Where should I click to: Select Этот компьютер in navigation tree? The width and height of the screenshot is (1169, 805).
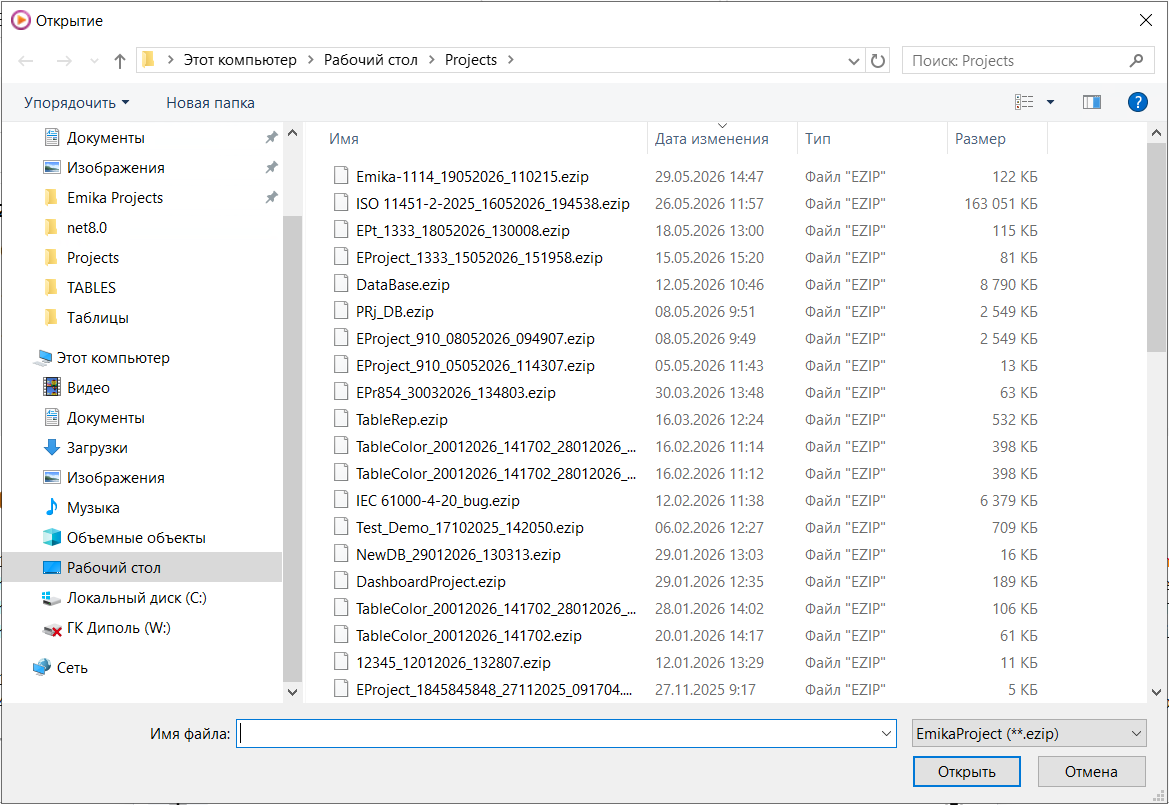click(x=113, y=358)
